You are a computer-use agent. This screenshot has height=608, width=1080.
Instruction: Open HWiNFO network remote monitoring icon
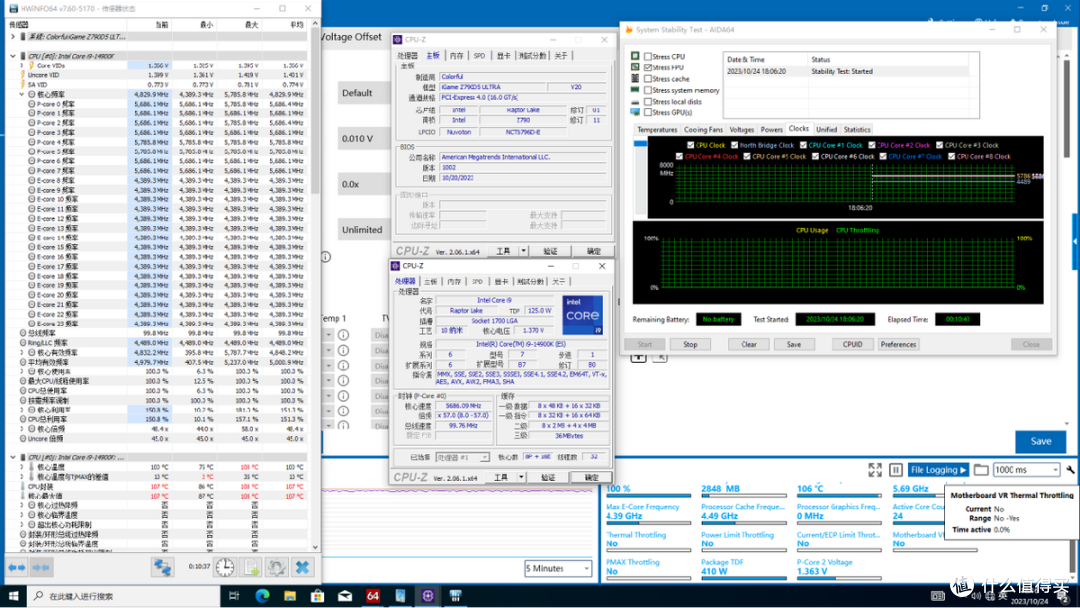point(163,567)
